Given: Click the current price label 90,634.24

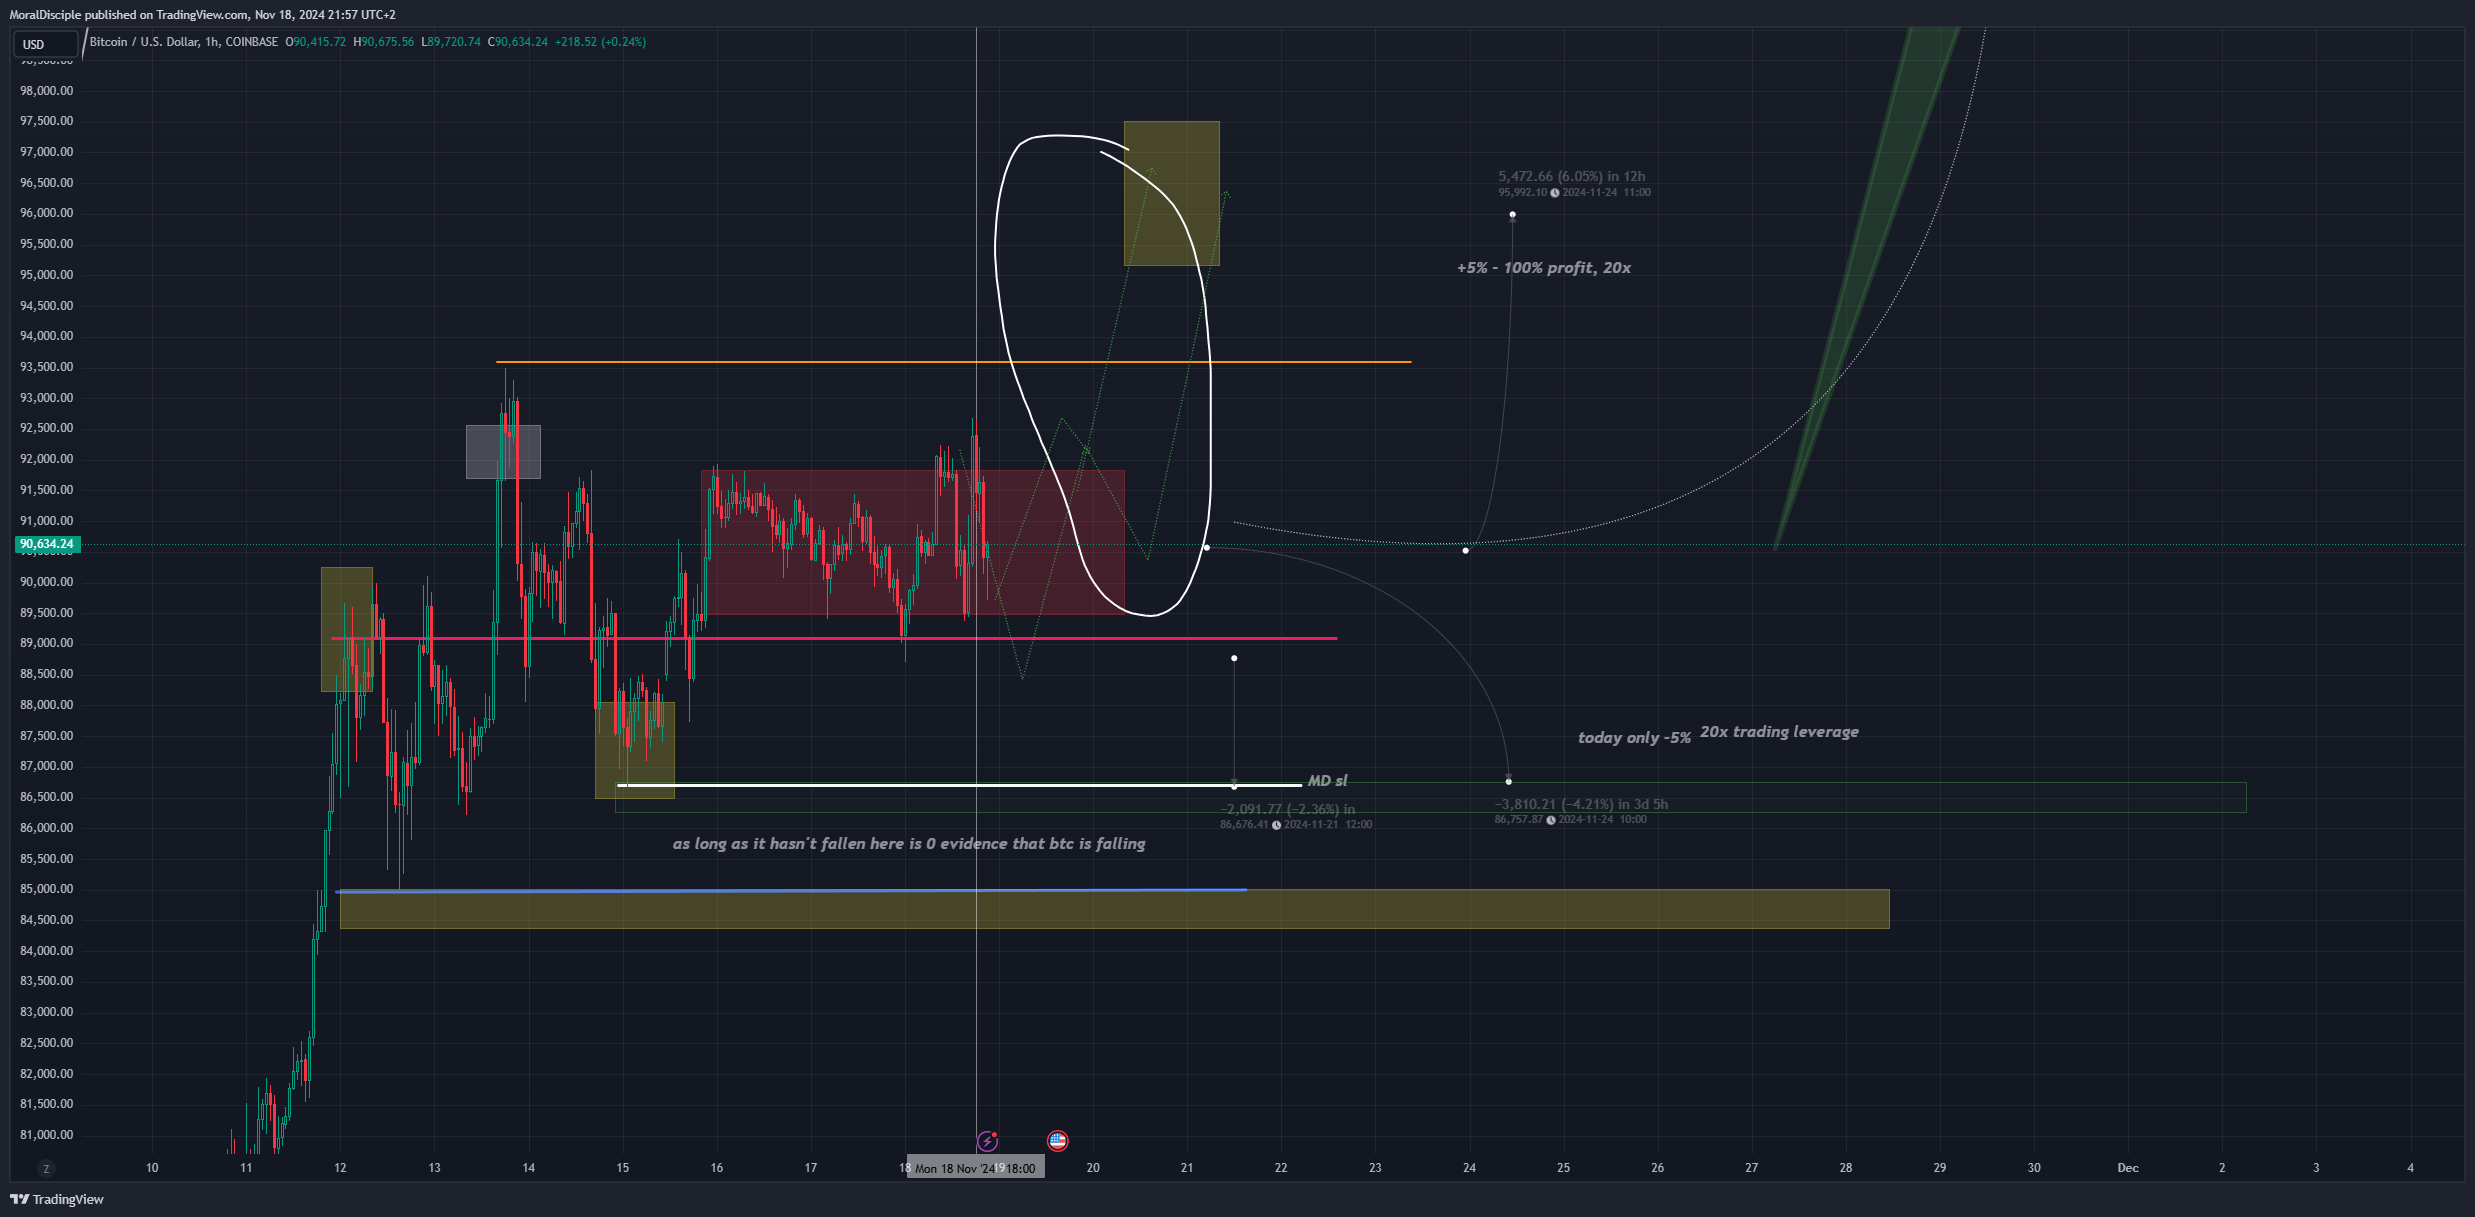Looking at the screenshot, I should [46, 545].
